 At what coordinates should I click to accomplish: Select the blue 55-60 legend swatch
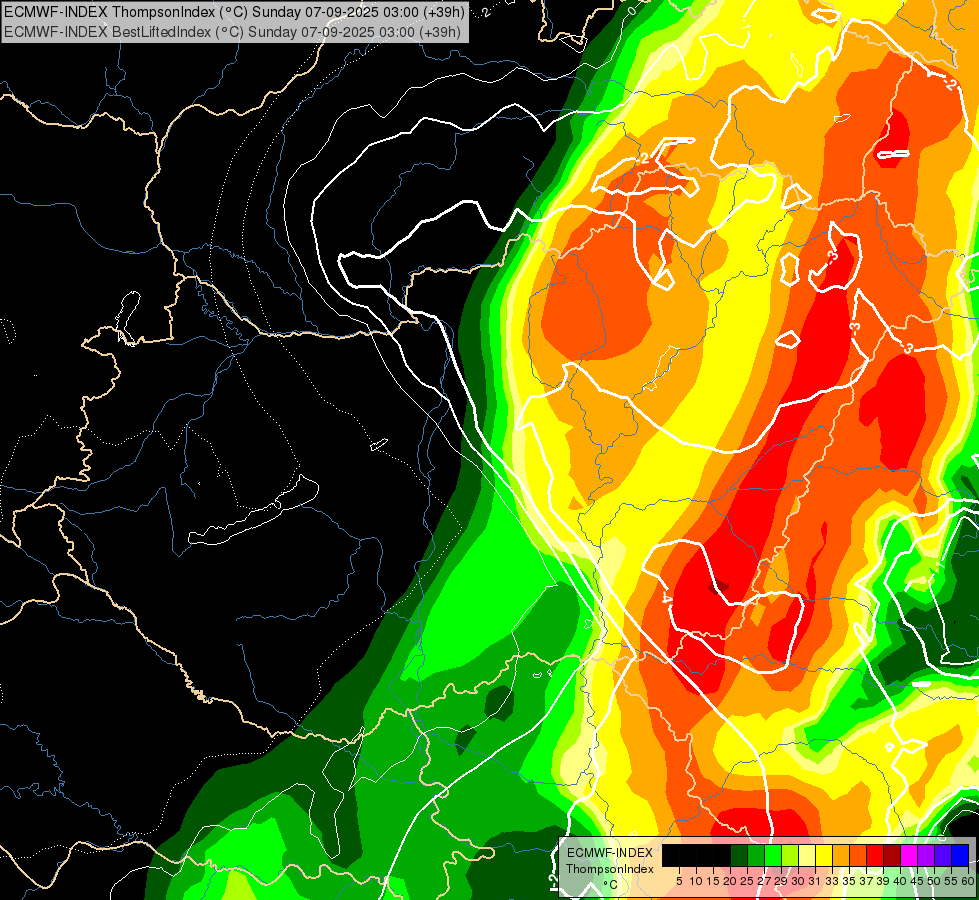tap(960, 855)
